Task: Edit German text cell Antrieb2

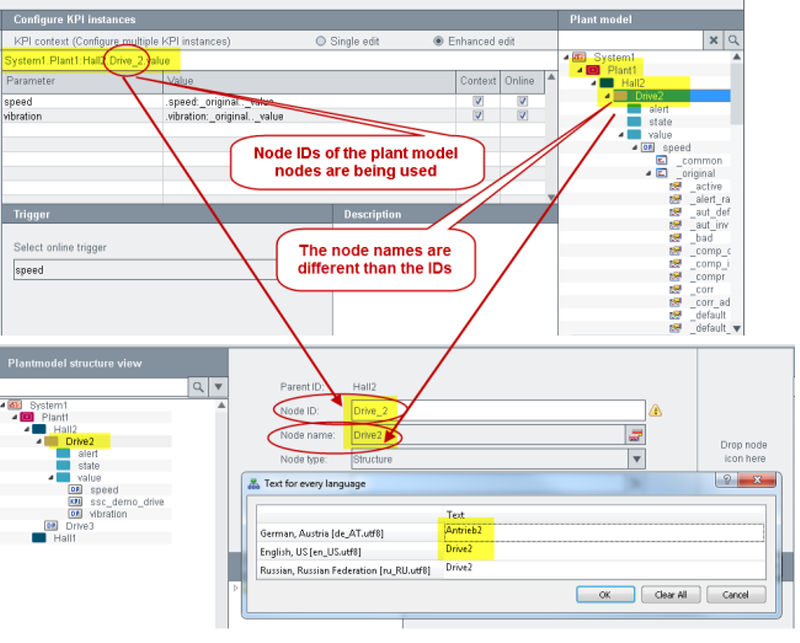Action: [605, 531]
